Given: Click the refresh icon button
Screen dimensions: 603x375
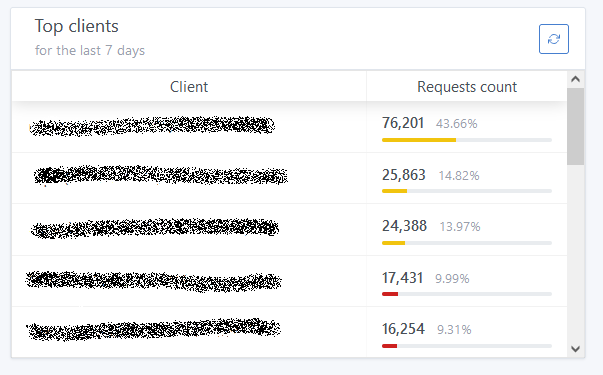Looking at the screenshot, I should tap(554, 39).
